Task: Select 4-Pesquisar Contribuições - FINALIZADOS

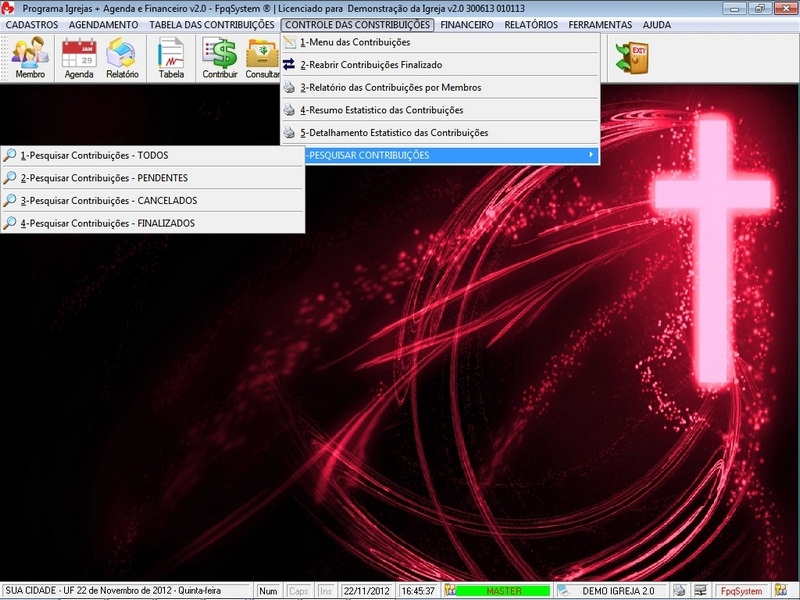Action: click(x=153, y=223)
